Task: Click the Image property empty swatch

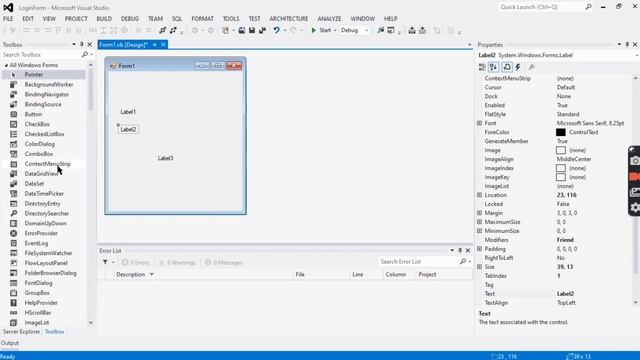Action: click(561, 150)
